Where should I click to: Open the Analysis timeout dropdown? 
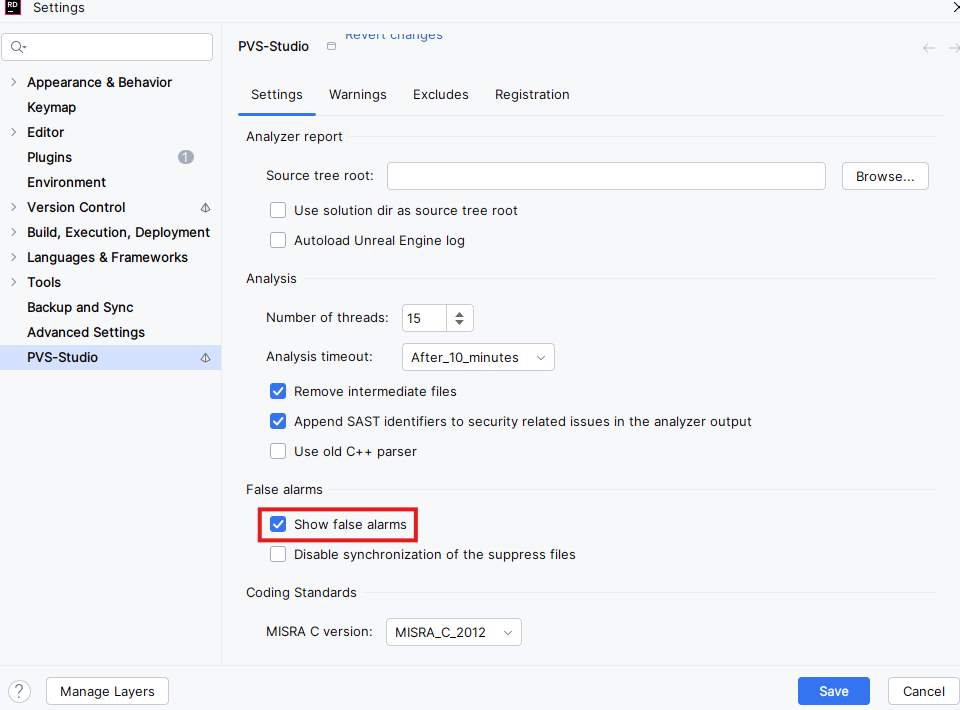[x=478, y=357]
